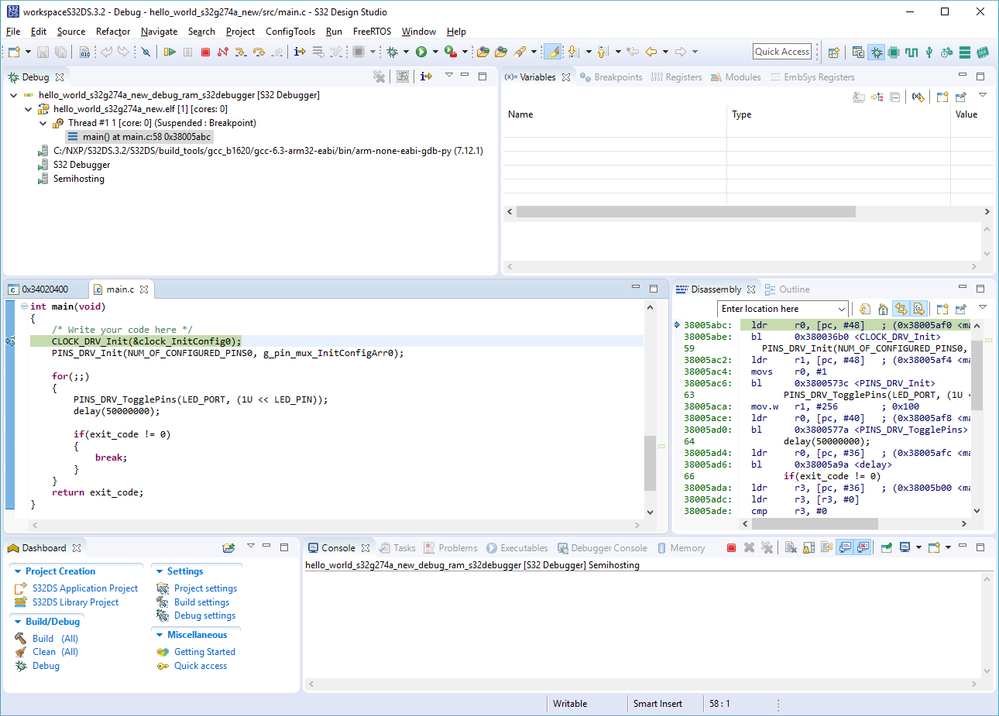The image size is (999, 716).
Task: Open dropdown arrow next to Run button
Action: [x=435, y=52]
